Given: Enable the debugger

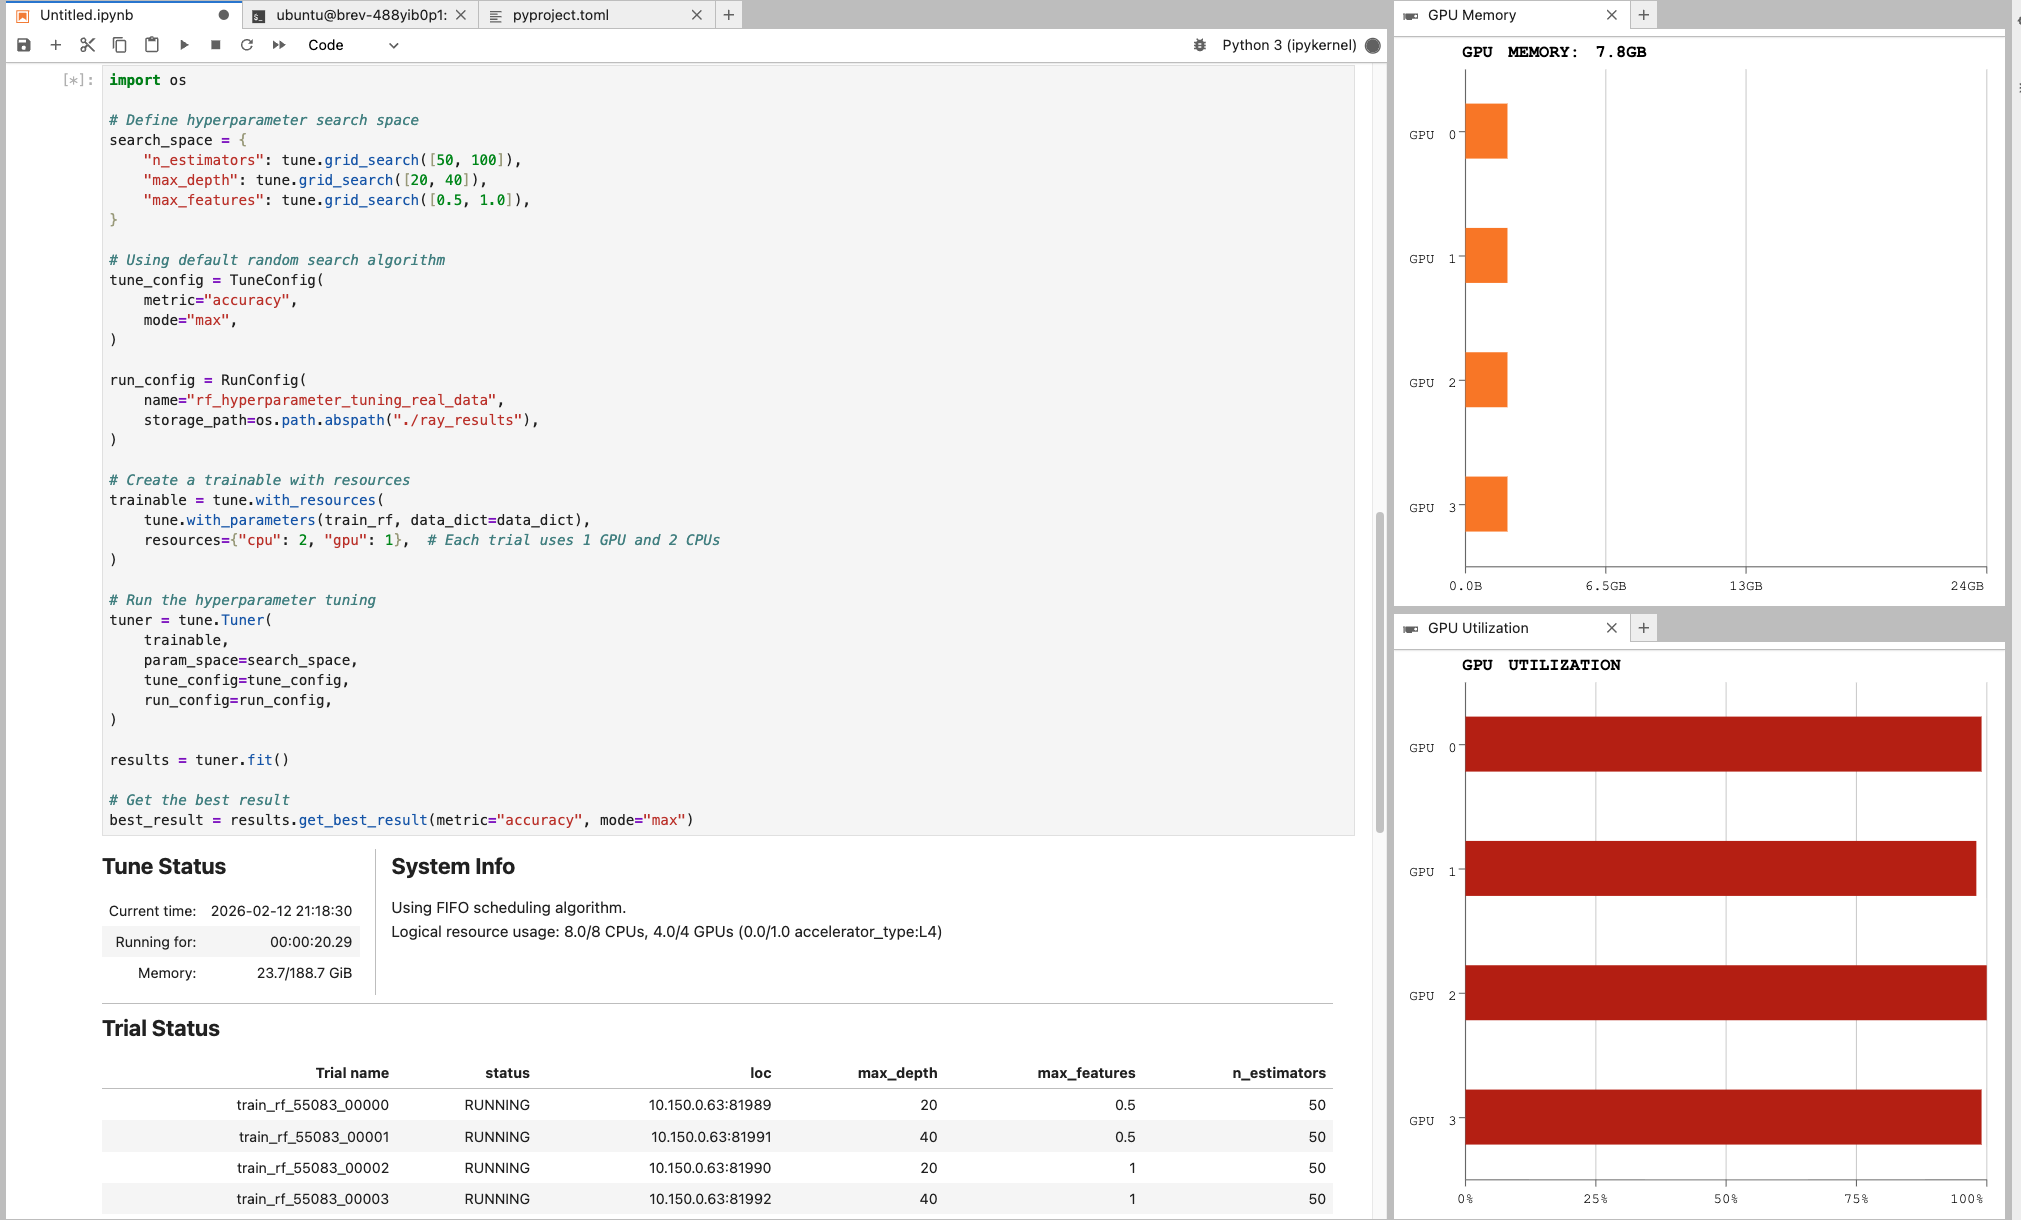Looking at the screenshot, I should pyautogui.click(x=1200, y=45).
